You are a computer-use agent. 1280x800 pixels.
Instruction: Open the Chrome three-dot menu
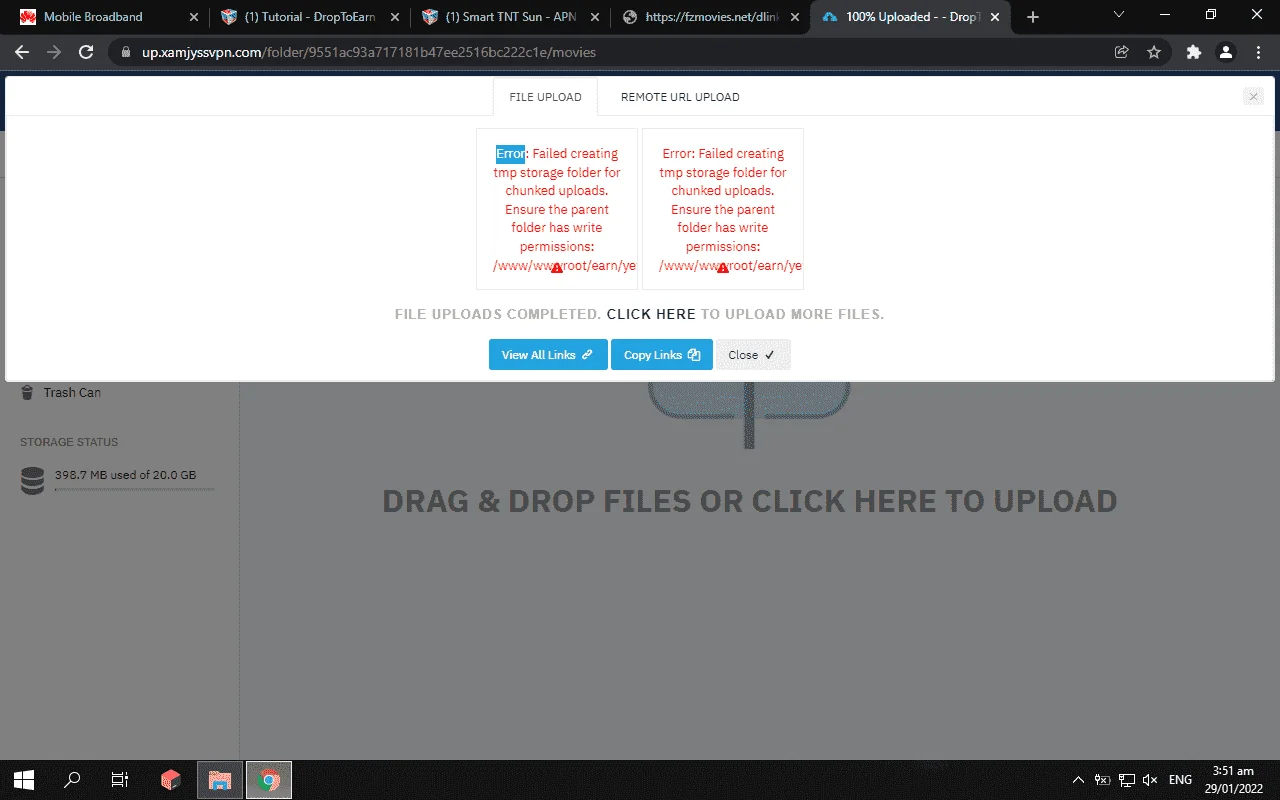point(1257,52)
